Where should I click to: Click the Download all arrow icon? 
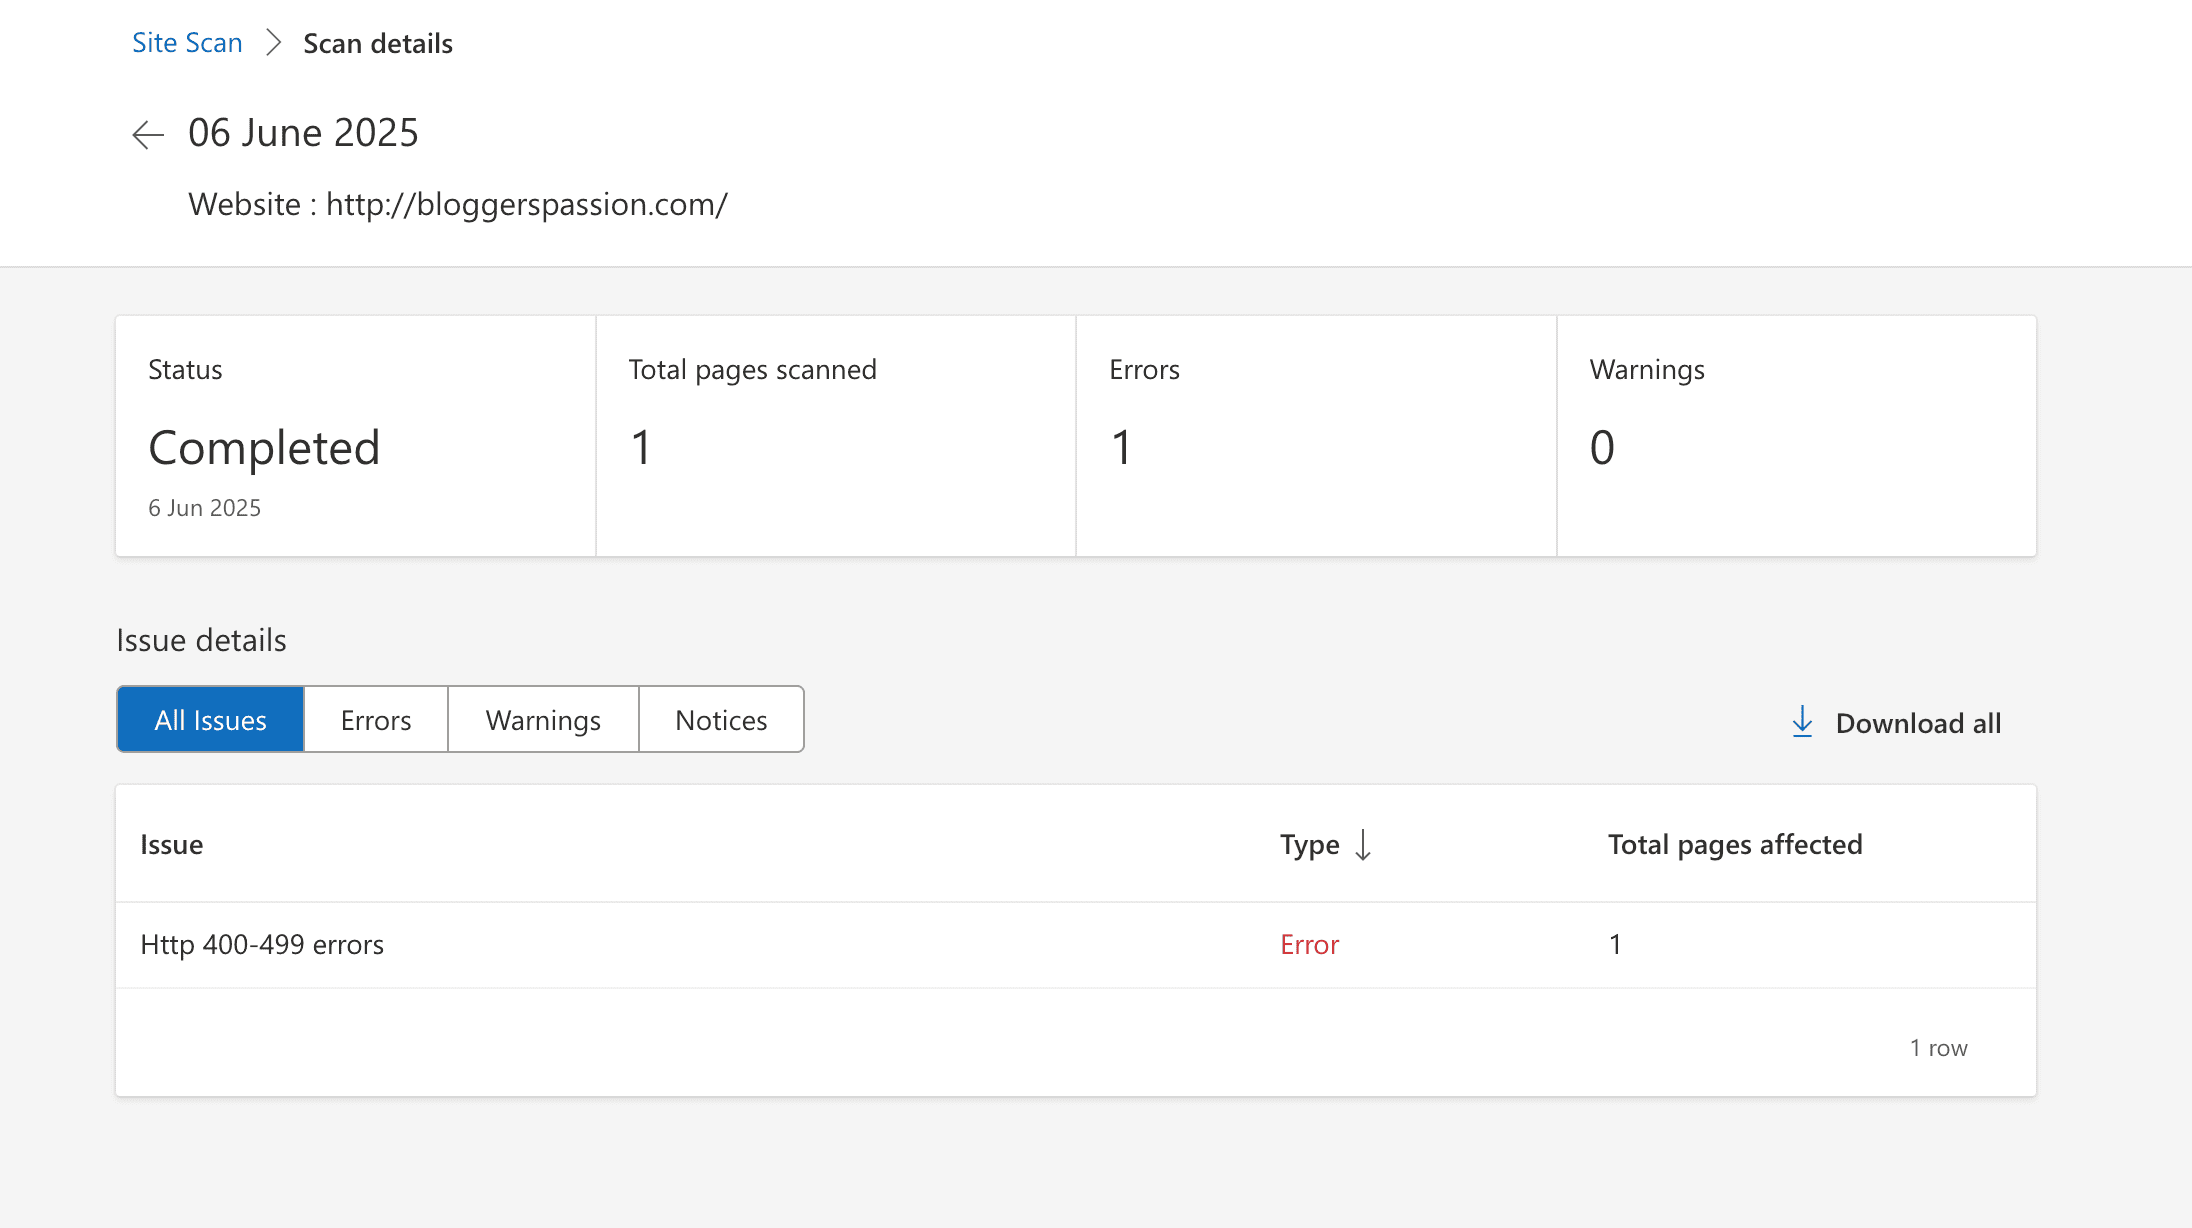[1802, 722]
